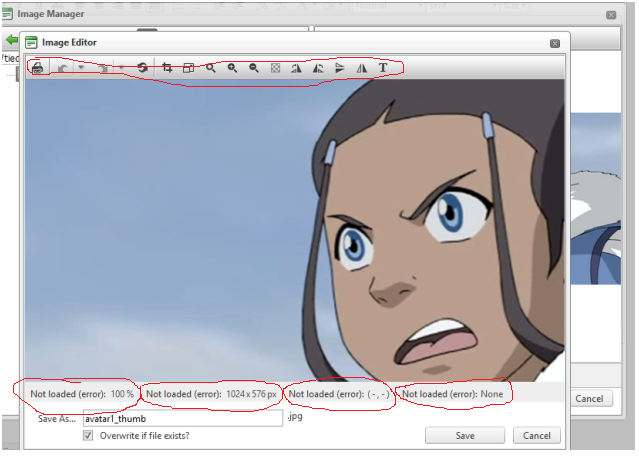Close the Image Manager window

point(611,15)
